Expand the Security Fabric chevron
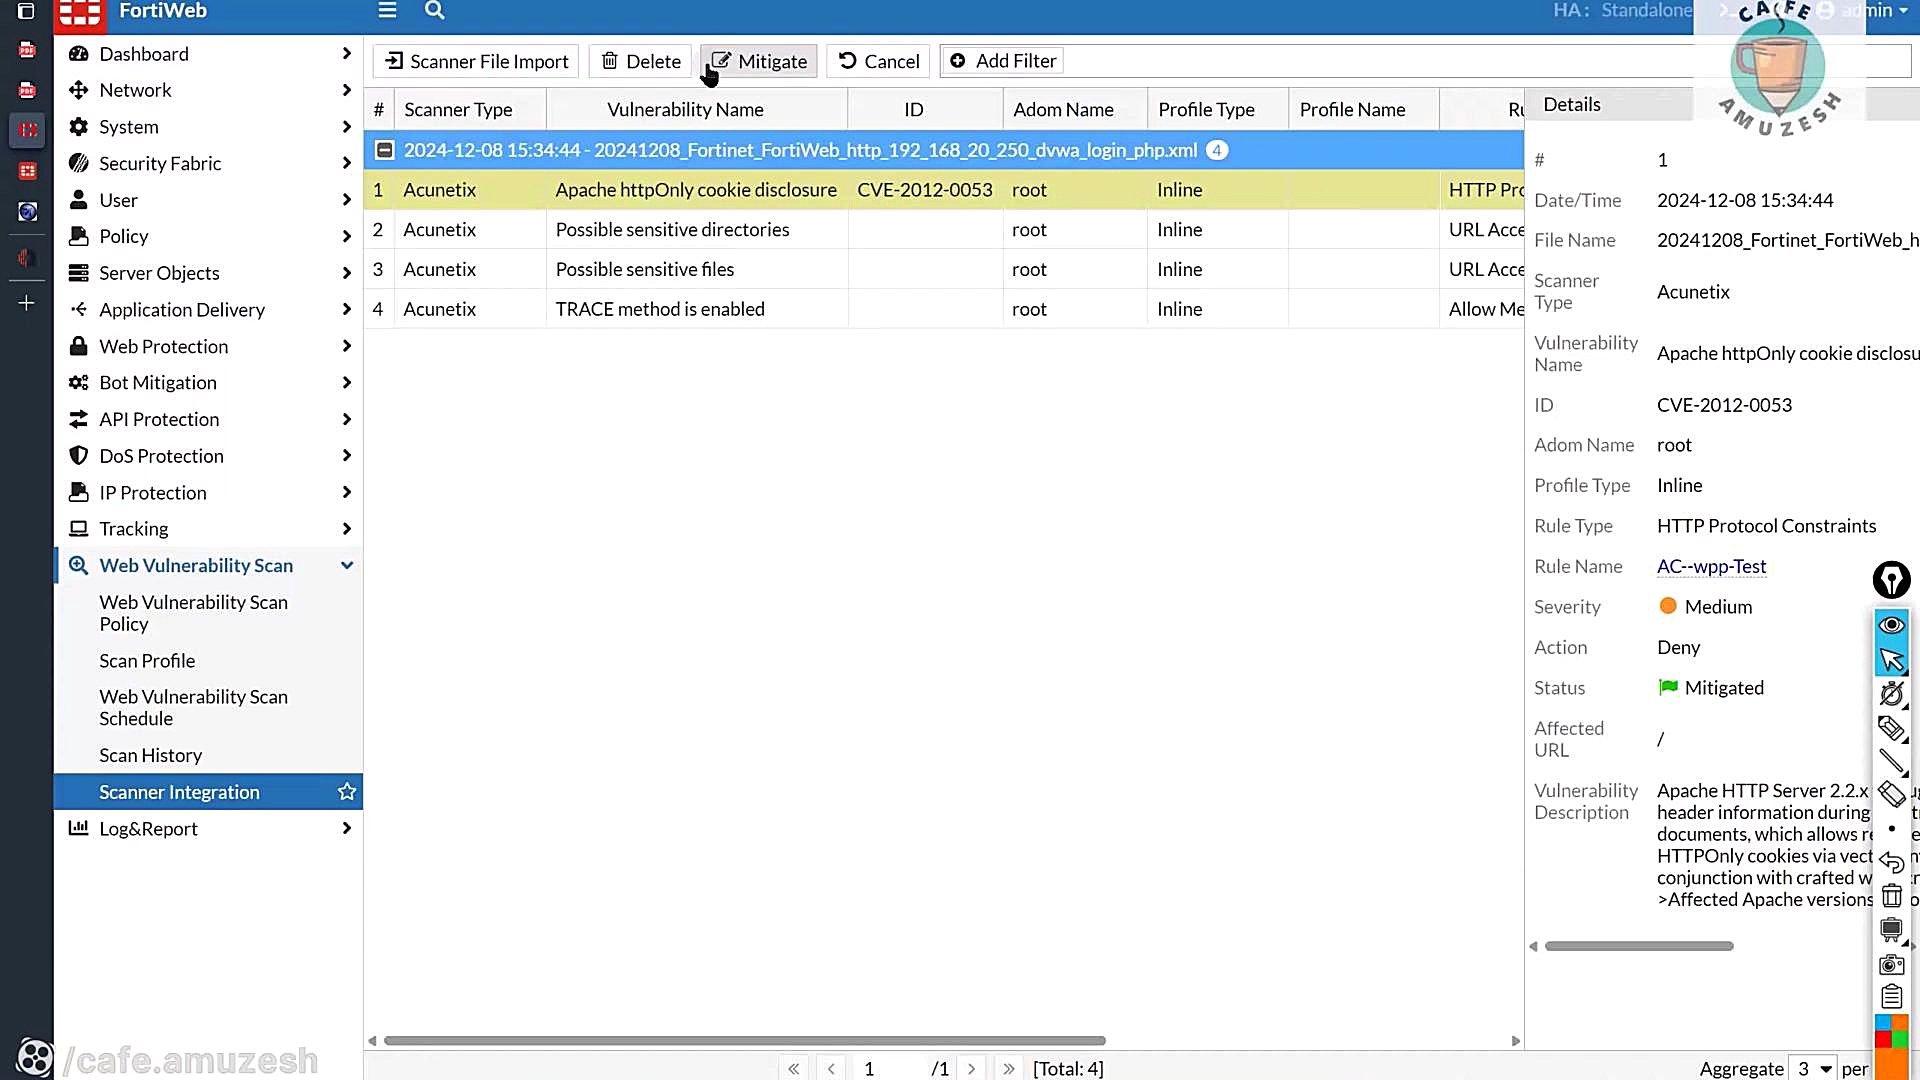This screenshot has height=1080, width=1920. coord(346,163)
